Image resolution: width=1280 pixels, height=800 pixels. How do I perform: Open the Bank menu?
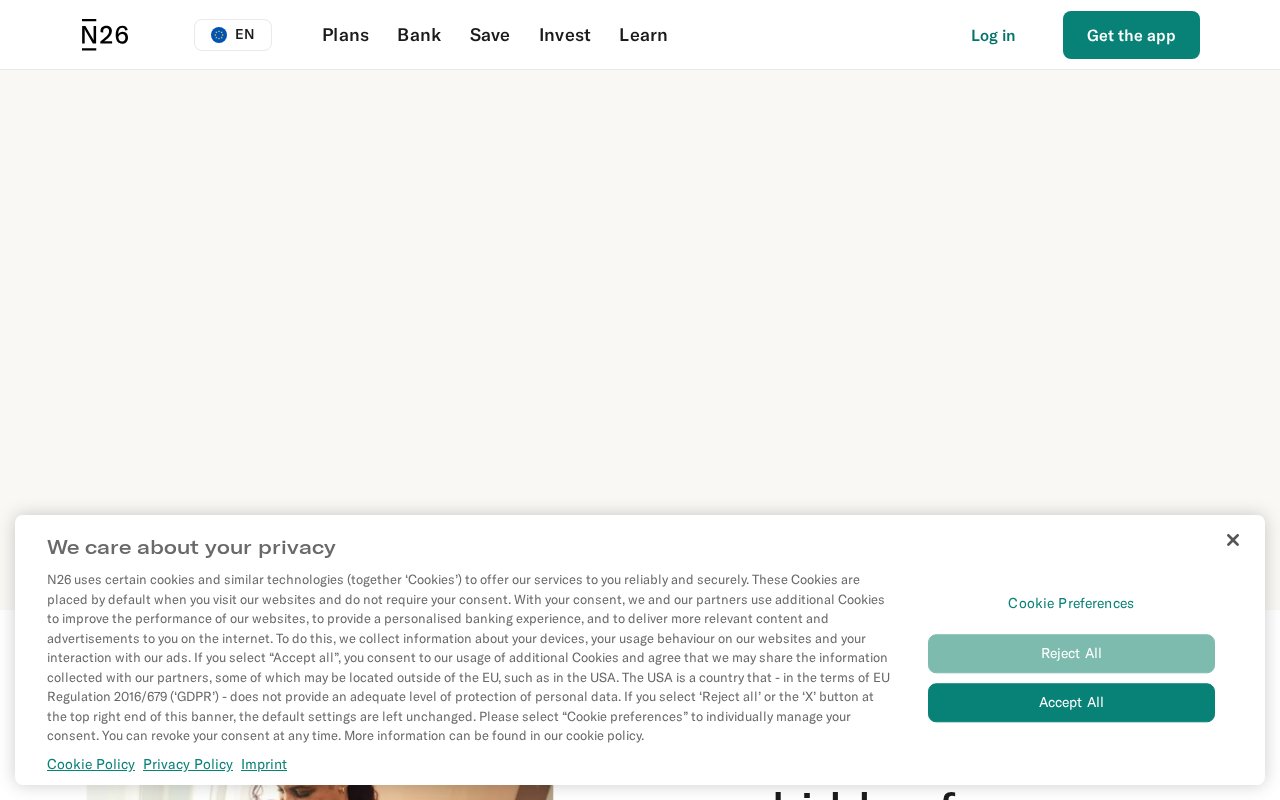tap(419, 35)
